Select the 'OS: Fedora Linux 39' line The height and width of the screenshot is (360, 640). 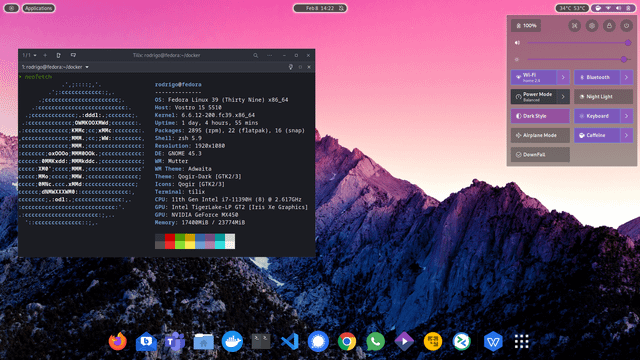(221, 100)
